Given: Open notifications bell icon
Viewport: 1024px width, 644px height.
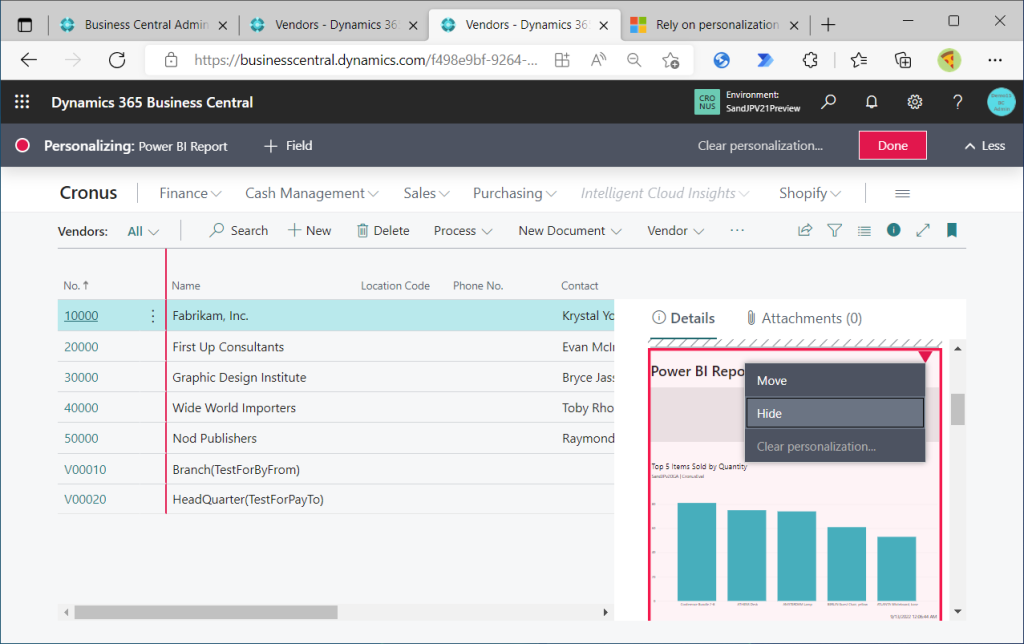Looking at the screenshot, I should point(871,102).
